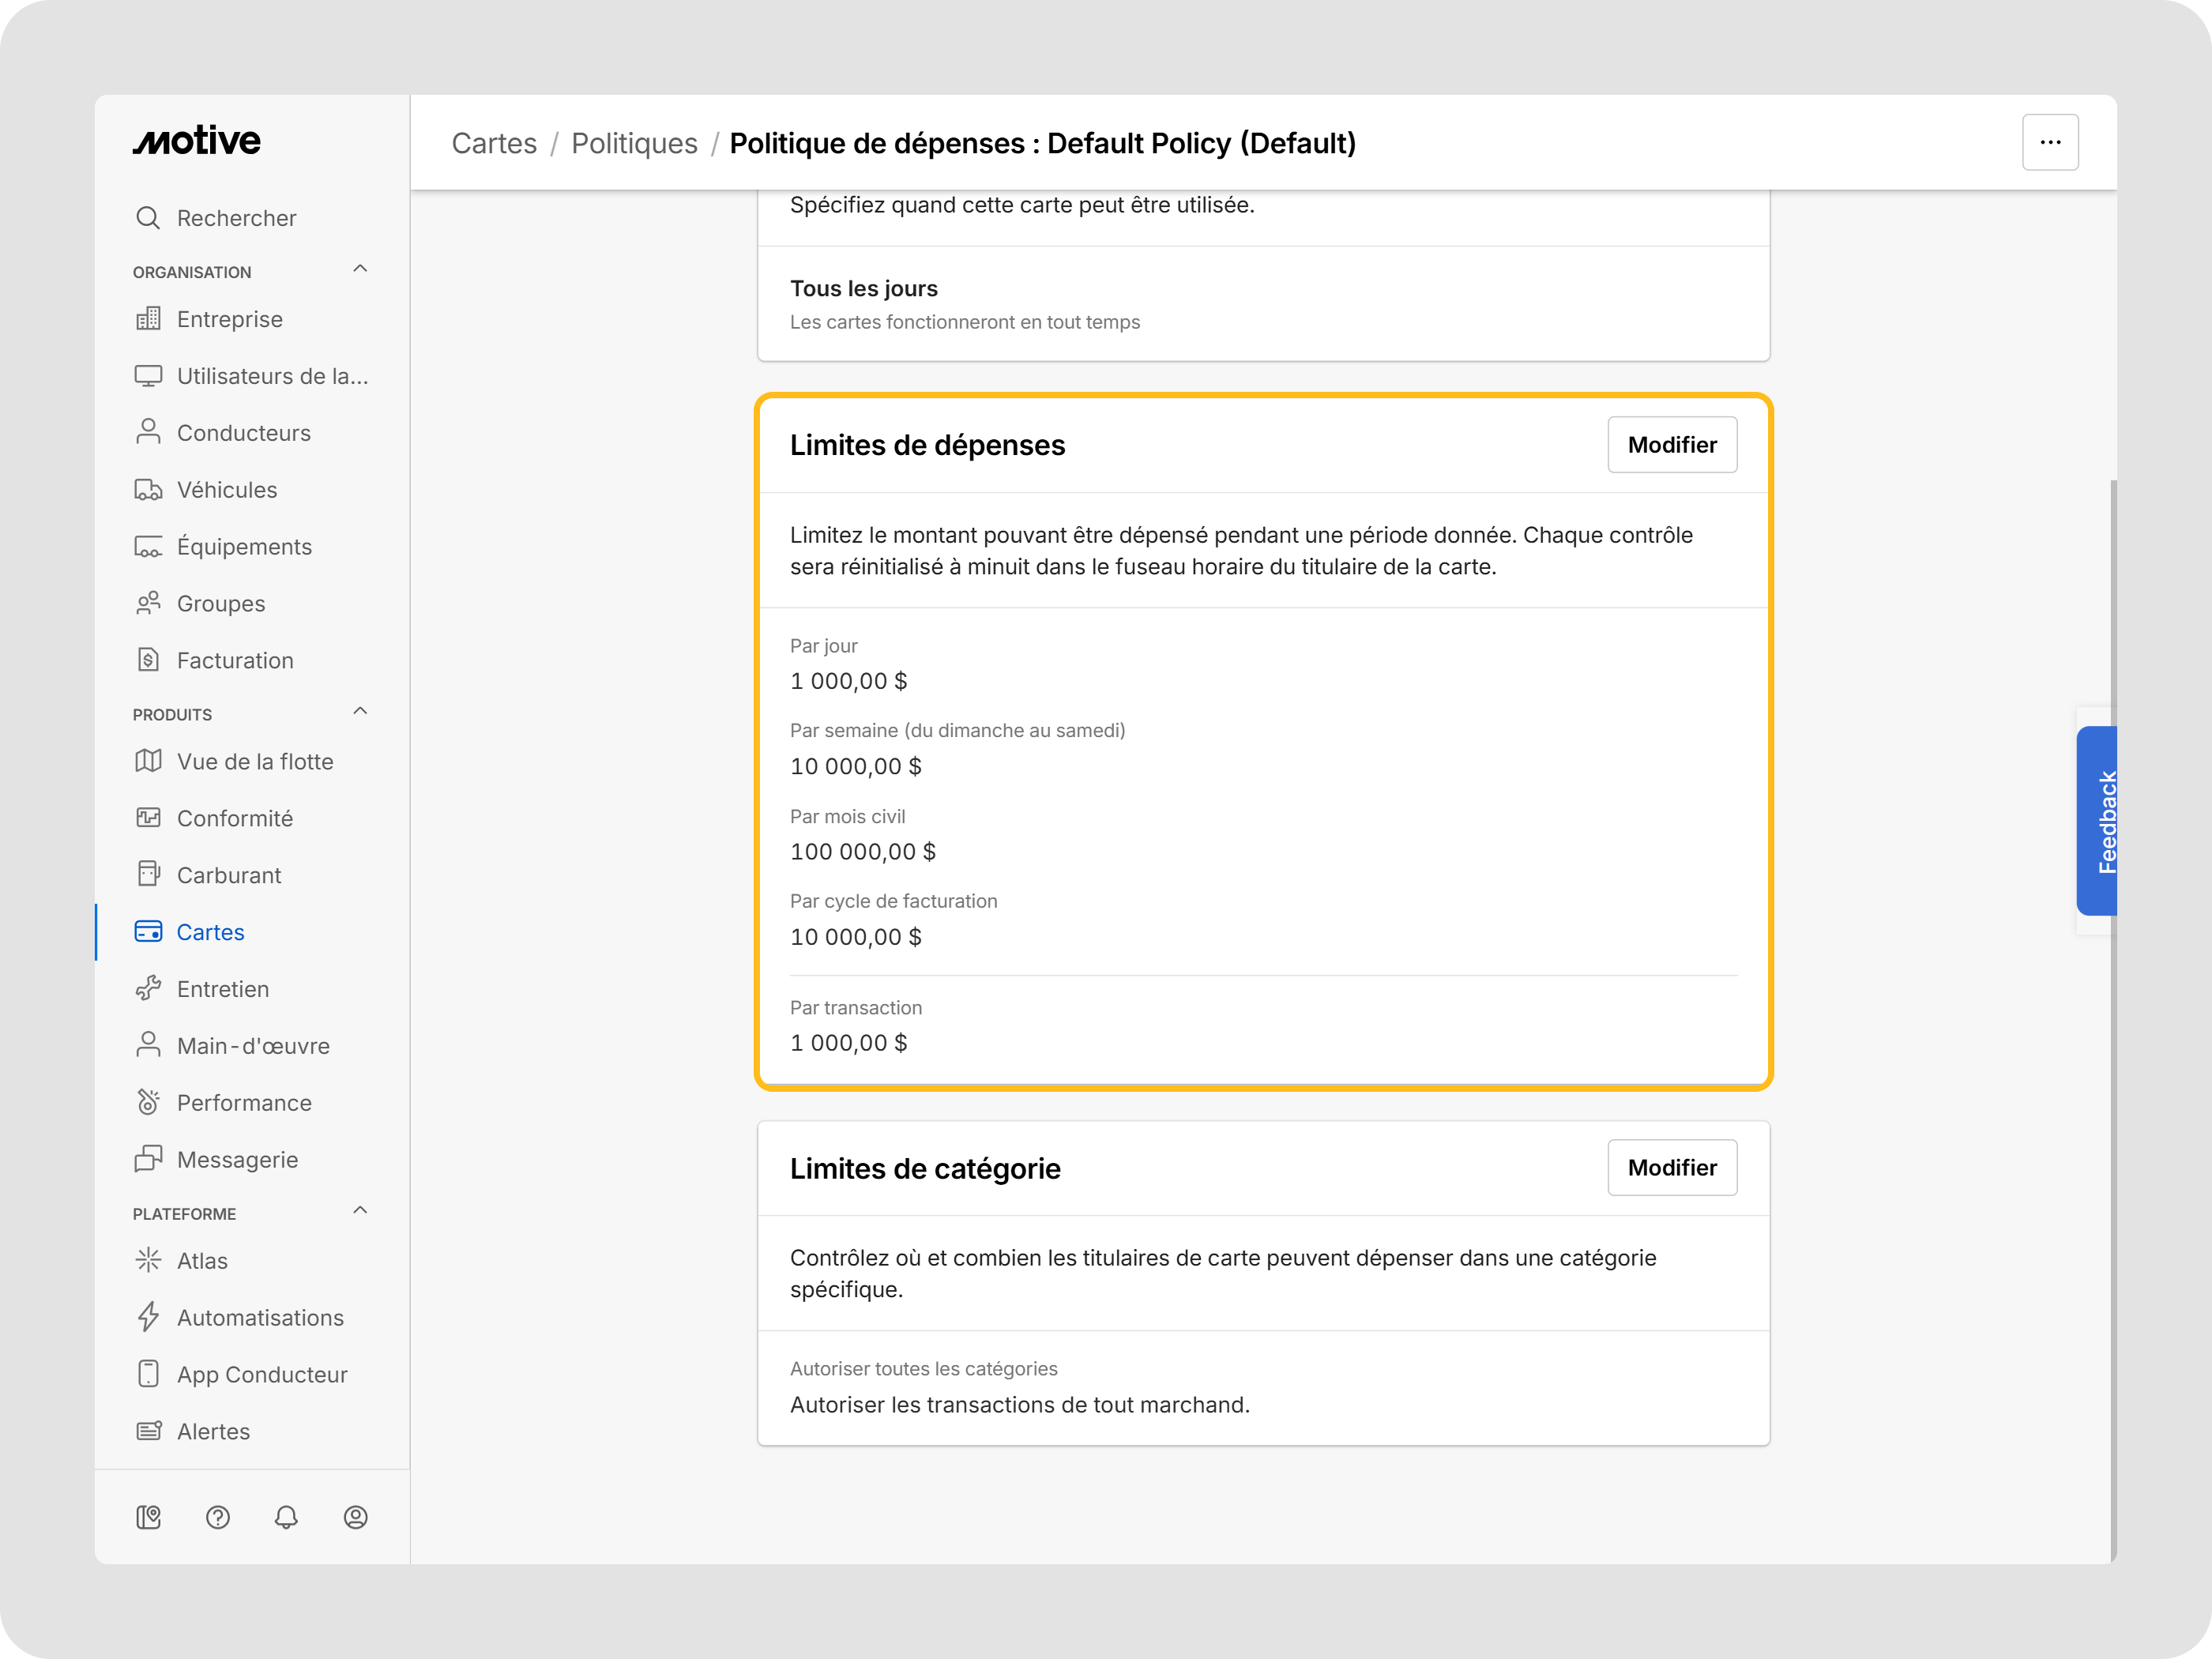Collapse the ORGANISATION section
Viewport: 2212px width, 1659px height.
coord(360,269)
